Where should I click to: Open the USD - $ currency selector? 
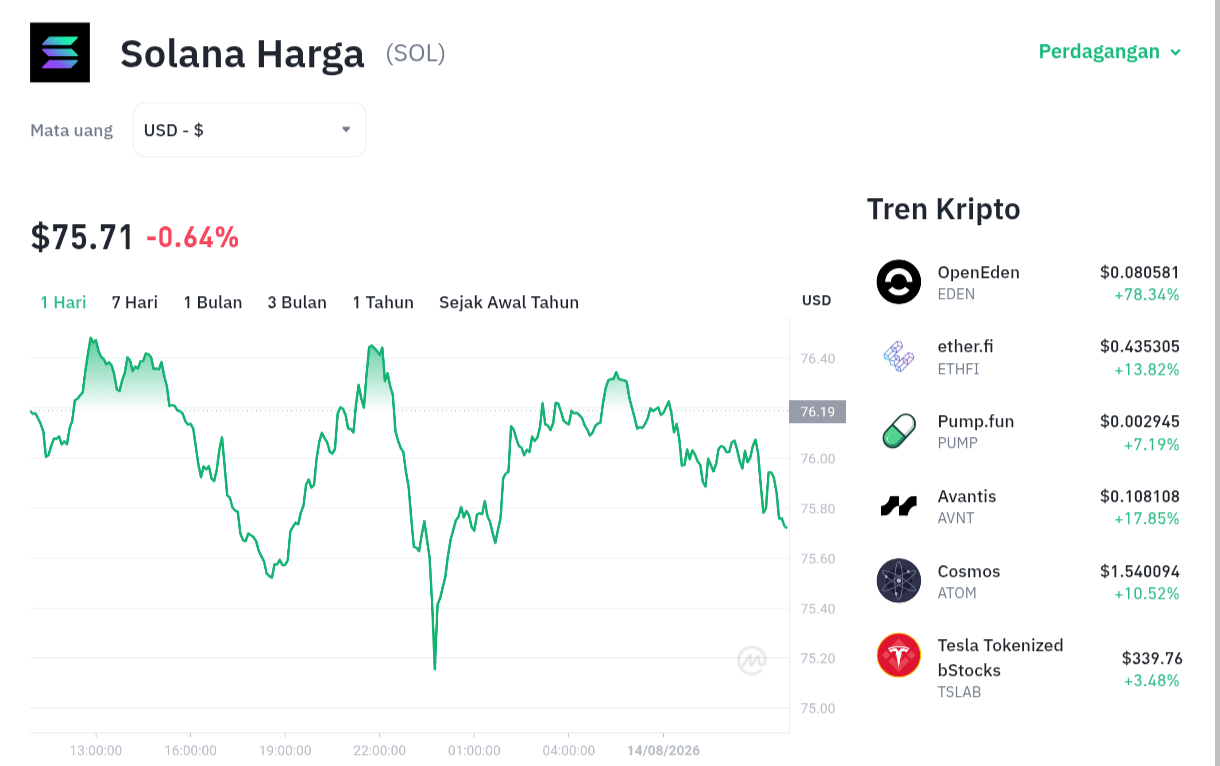(x=249, y=130)
